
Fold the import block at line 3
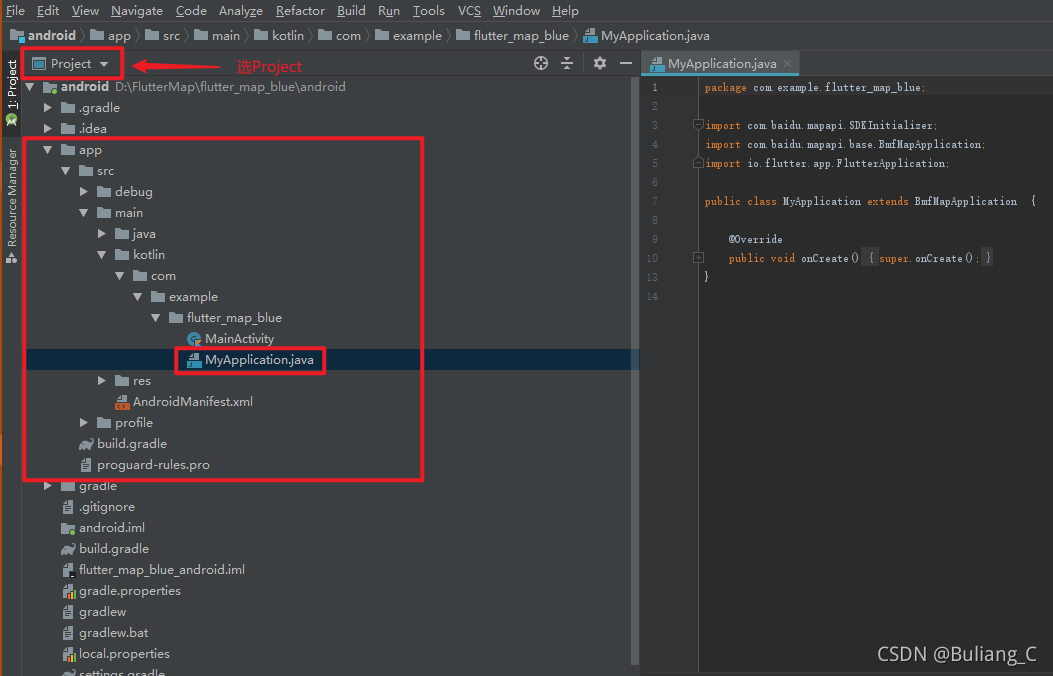click(698, 125)
